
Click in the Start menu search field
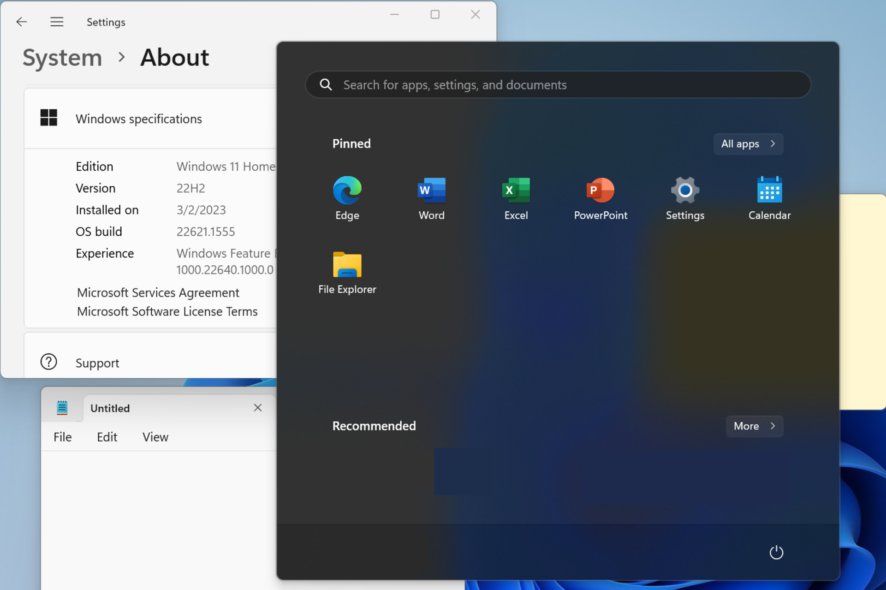[558, 85]
